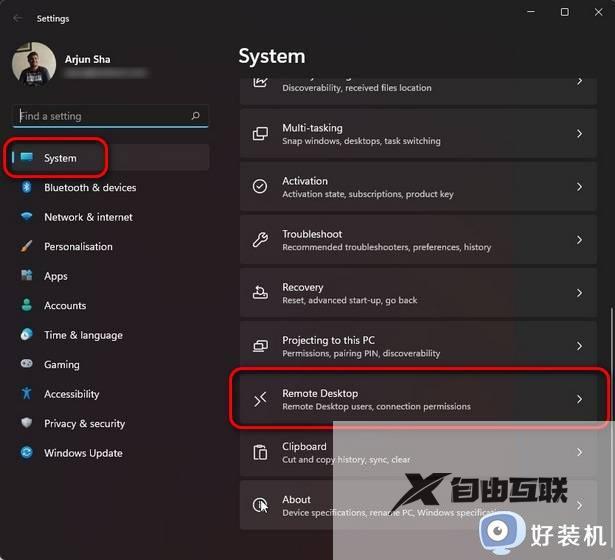Click 'Activation state, subscriptions, product key' text
Image resolution: width=615 pixels, height=560 pixels.
368,194
